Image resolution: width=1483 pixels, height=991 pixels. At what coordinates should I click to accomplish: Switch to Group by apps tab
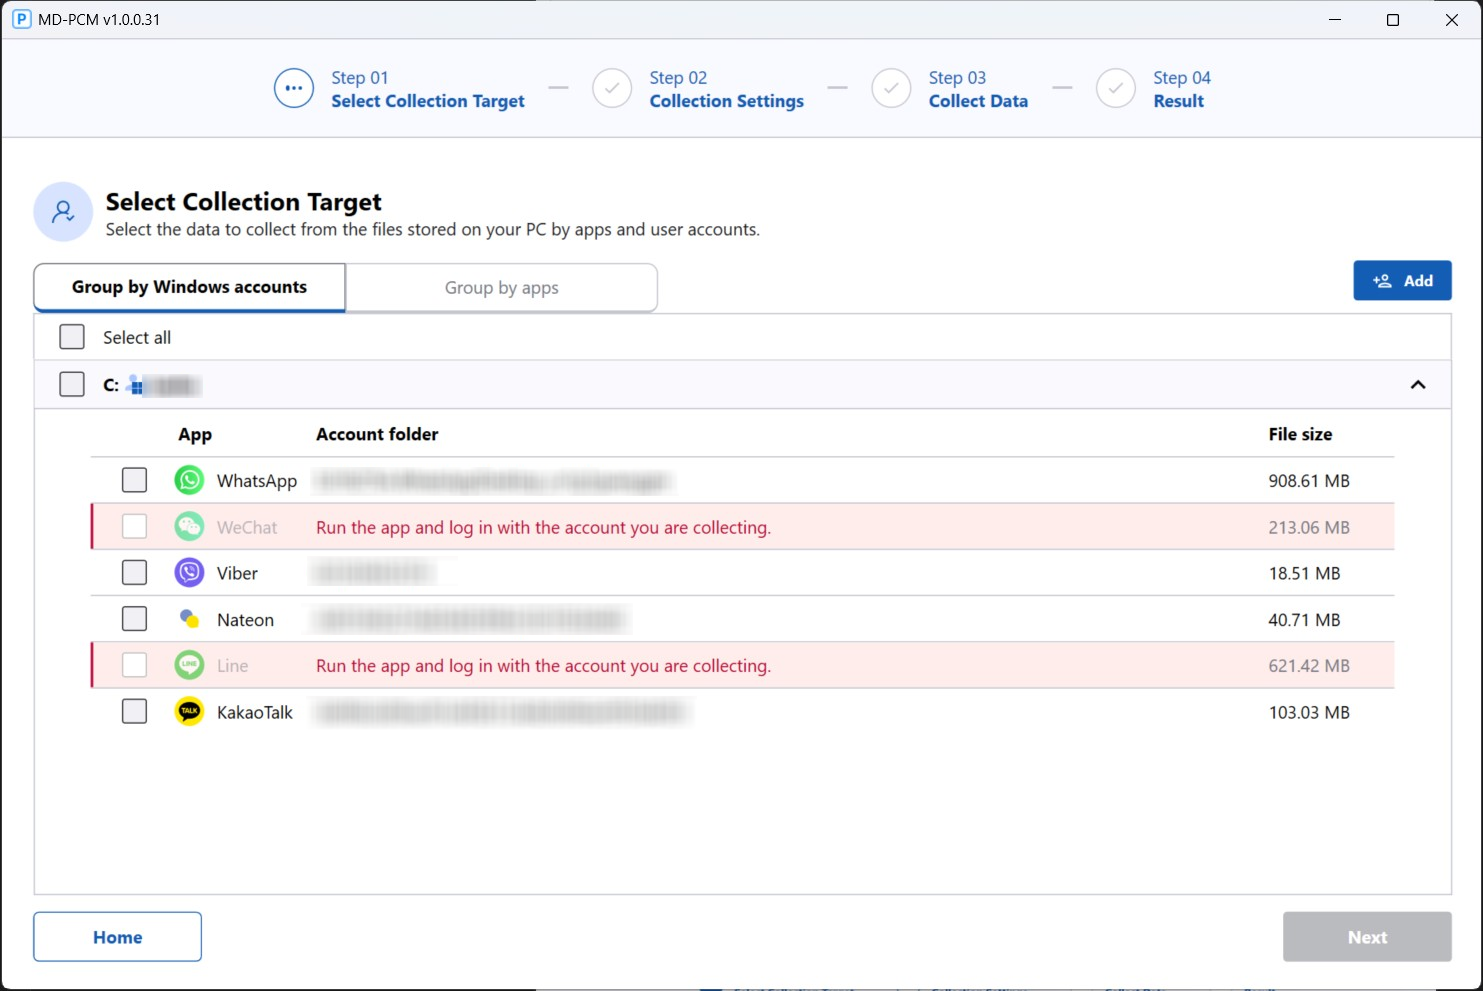pos(502,288)
